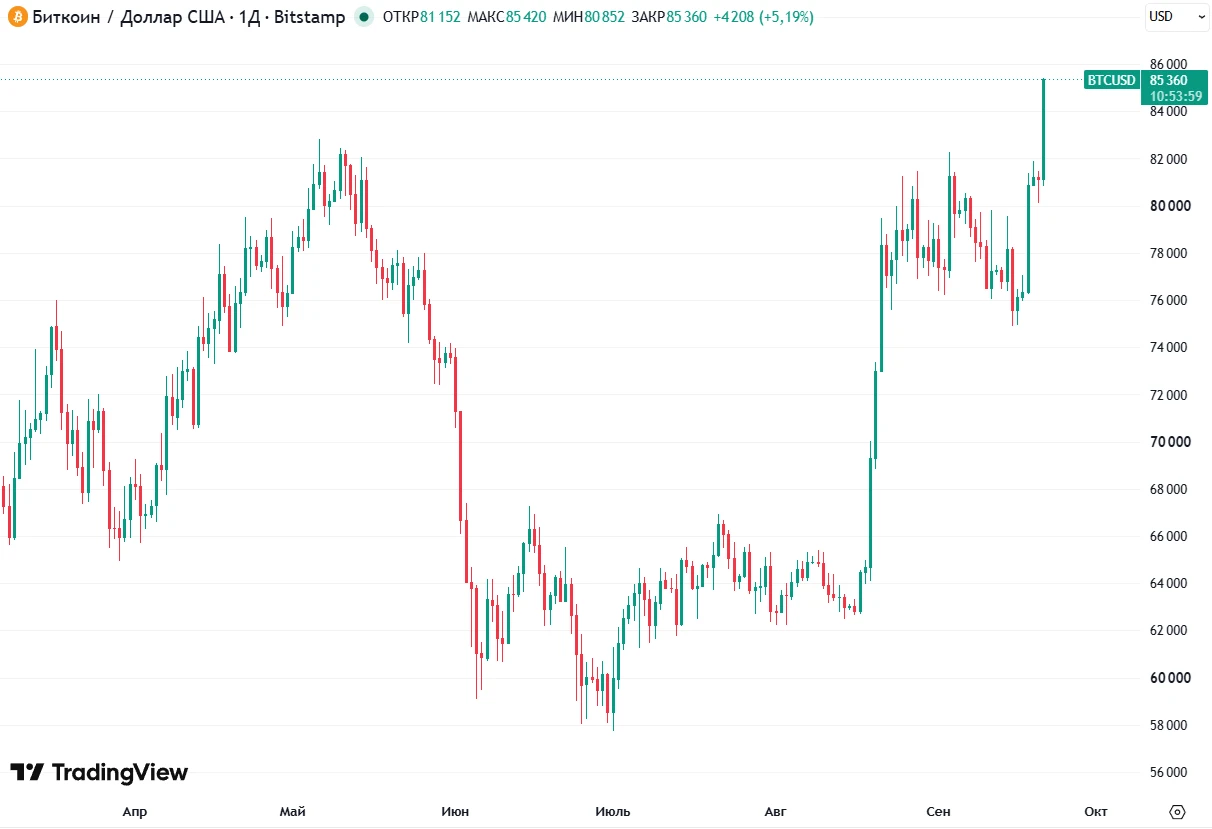Screen dimensions: 1212x829
Task: Click the 70 000 price scale label
Action: point(1168,442)
